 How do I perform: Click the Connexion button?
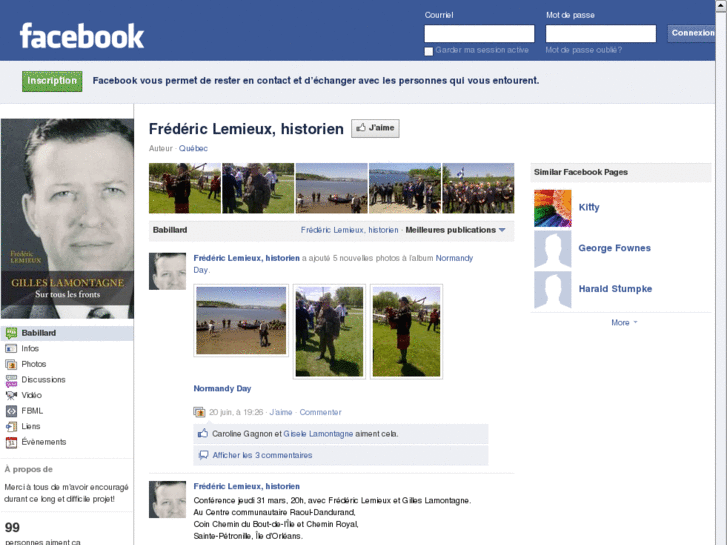[692, 33]
